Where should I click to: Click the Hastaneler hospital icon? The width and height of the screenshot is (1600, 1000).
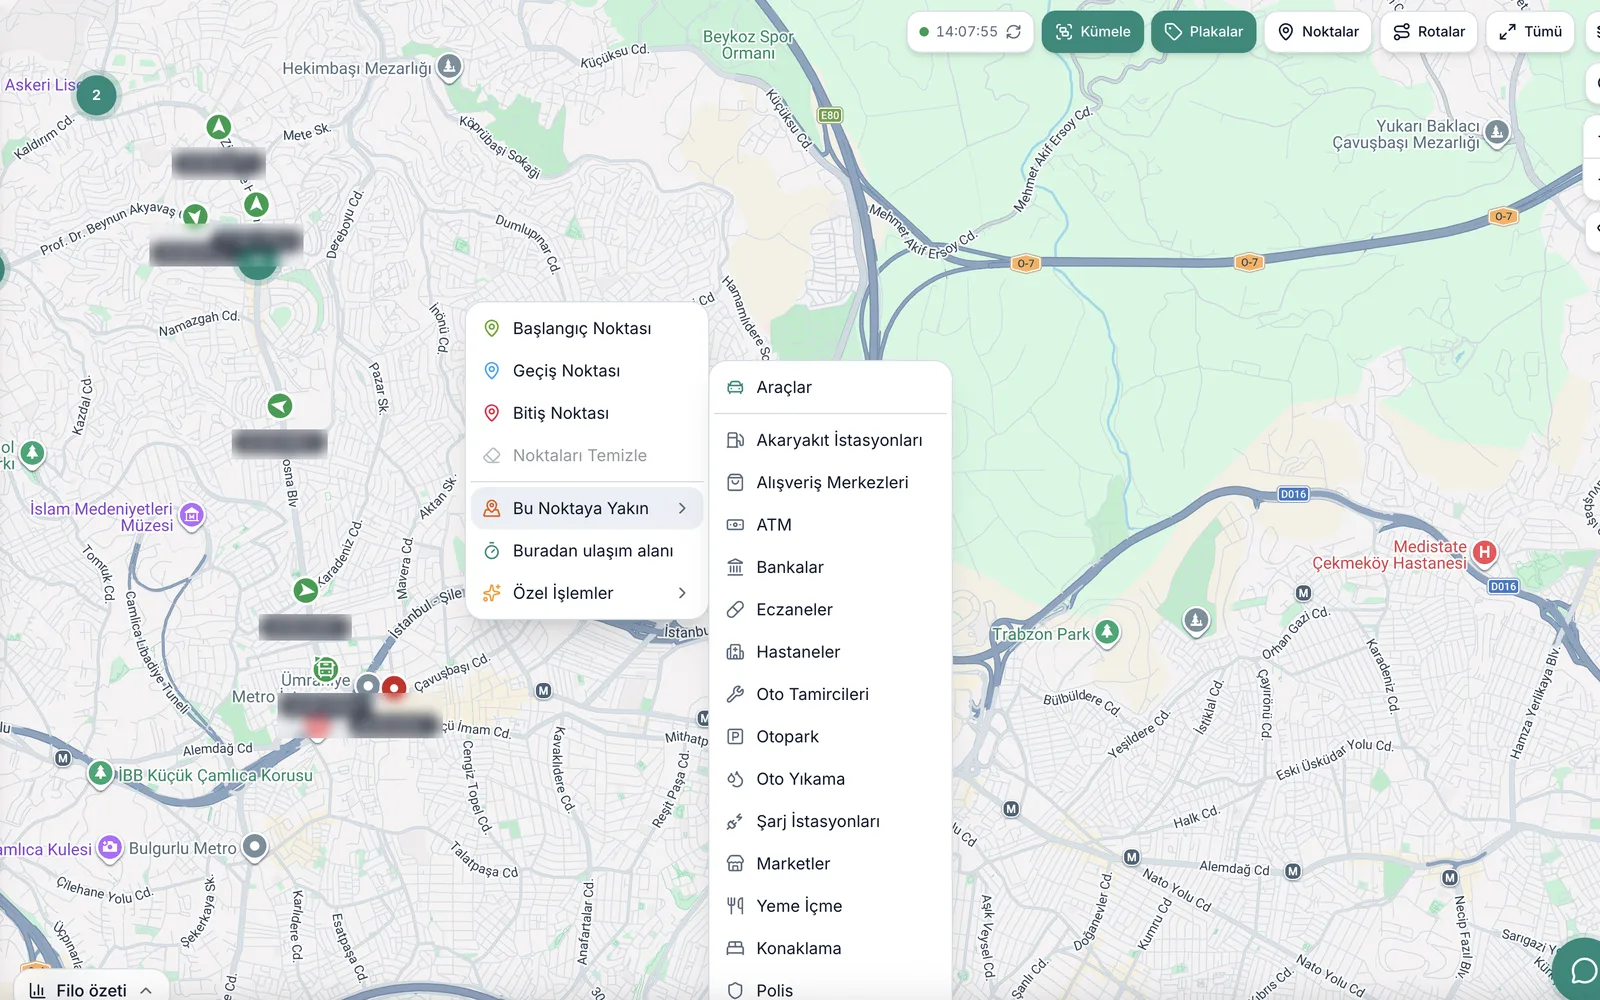tap(735, 652)
